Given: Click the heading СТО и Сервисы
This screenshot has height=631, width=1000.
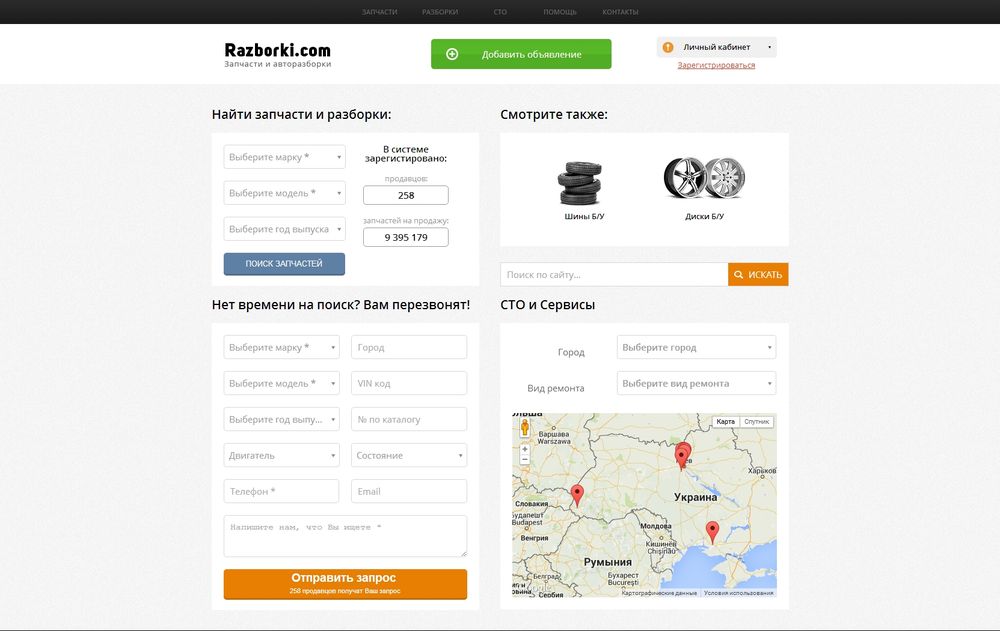Looking at the screenshot, I should [548, 305].
